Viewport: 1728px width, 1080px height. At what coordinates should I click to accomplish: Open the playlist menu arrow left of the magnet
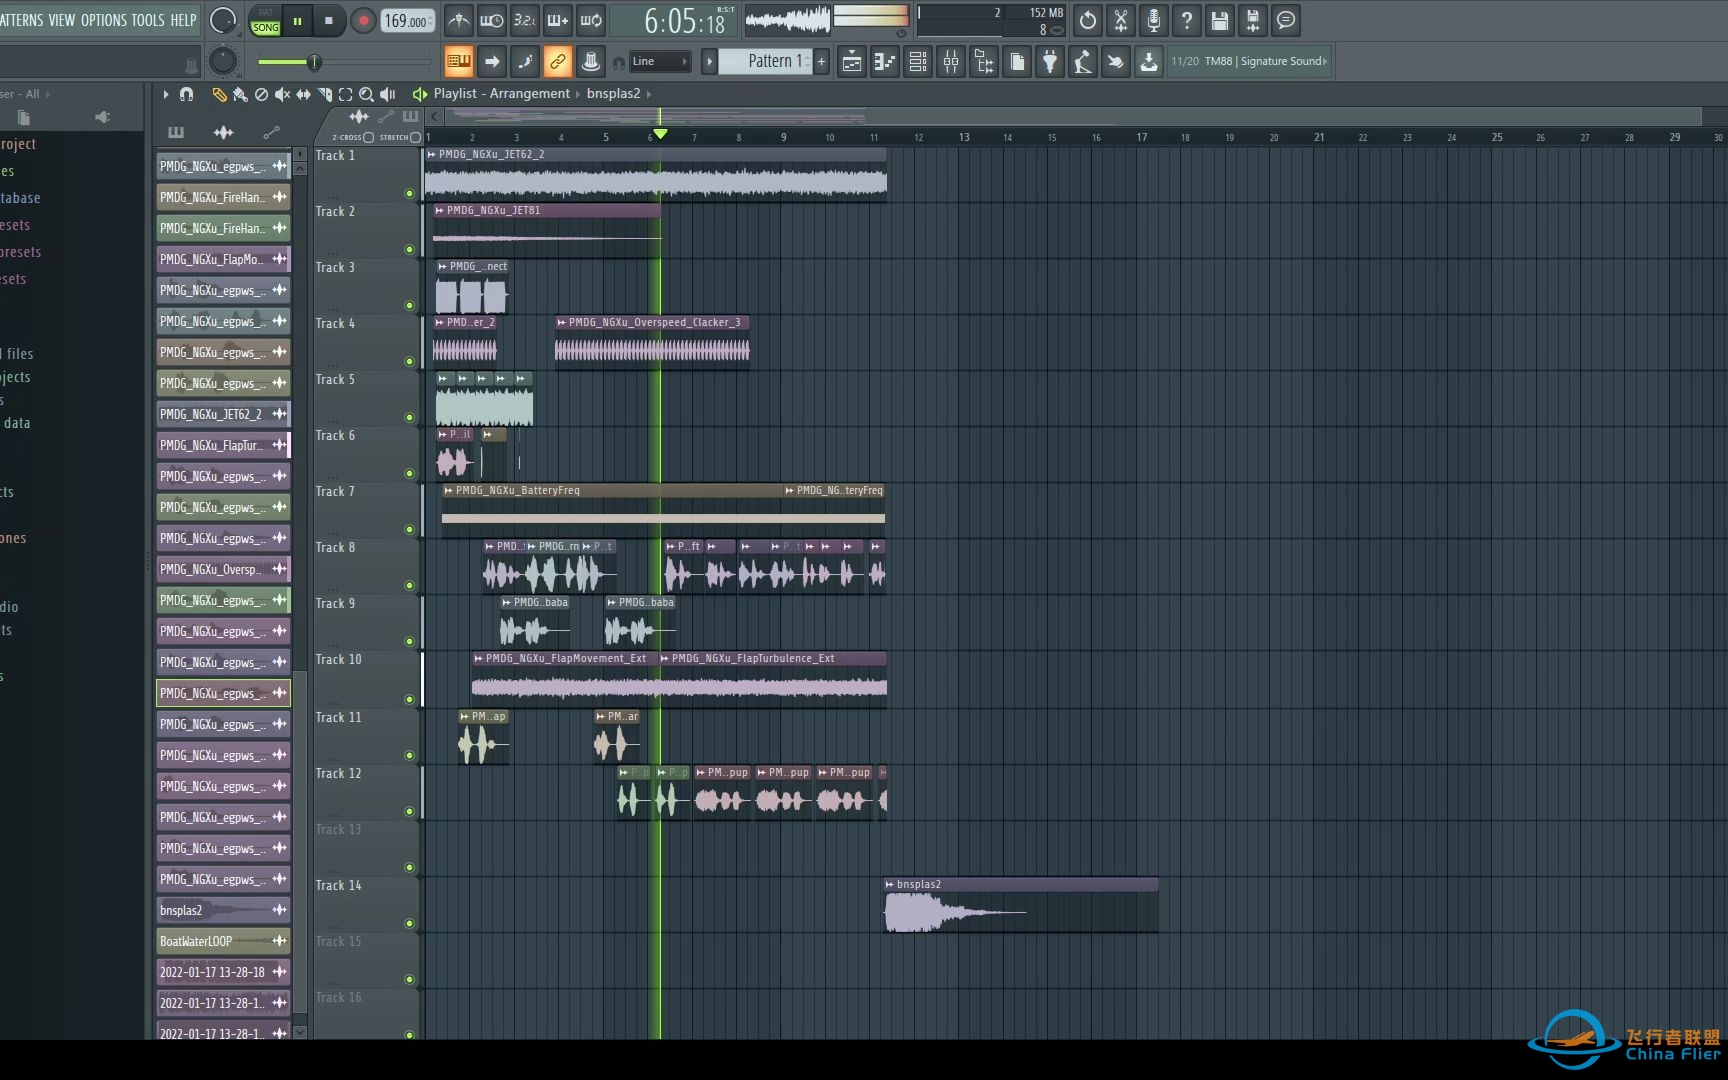pyautogui.click(x=165, y=94)
